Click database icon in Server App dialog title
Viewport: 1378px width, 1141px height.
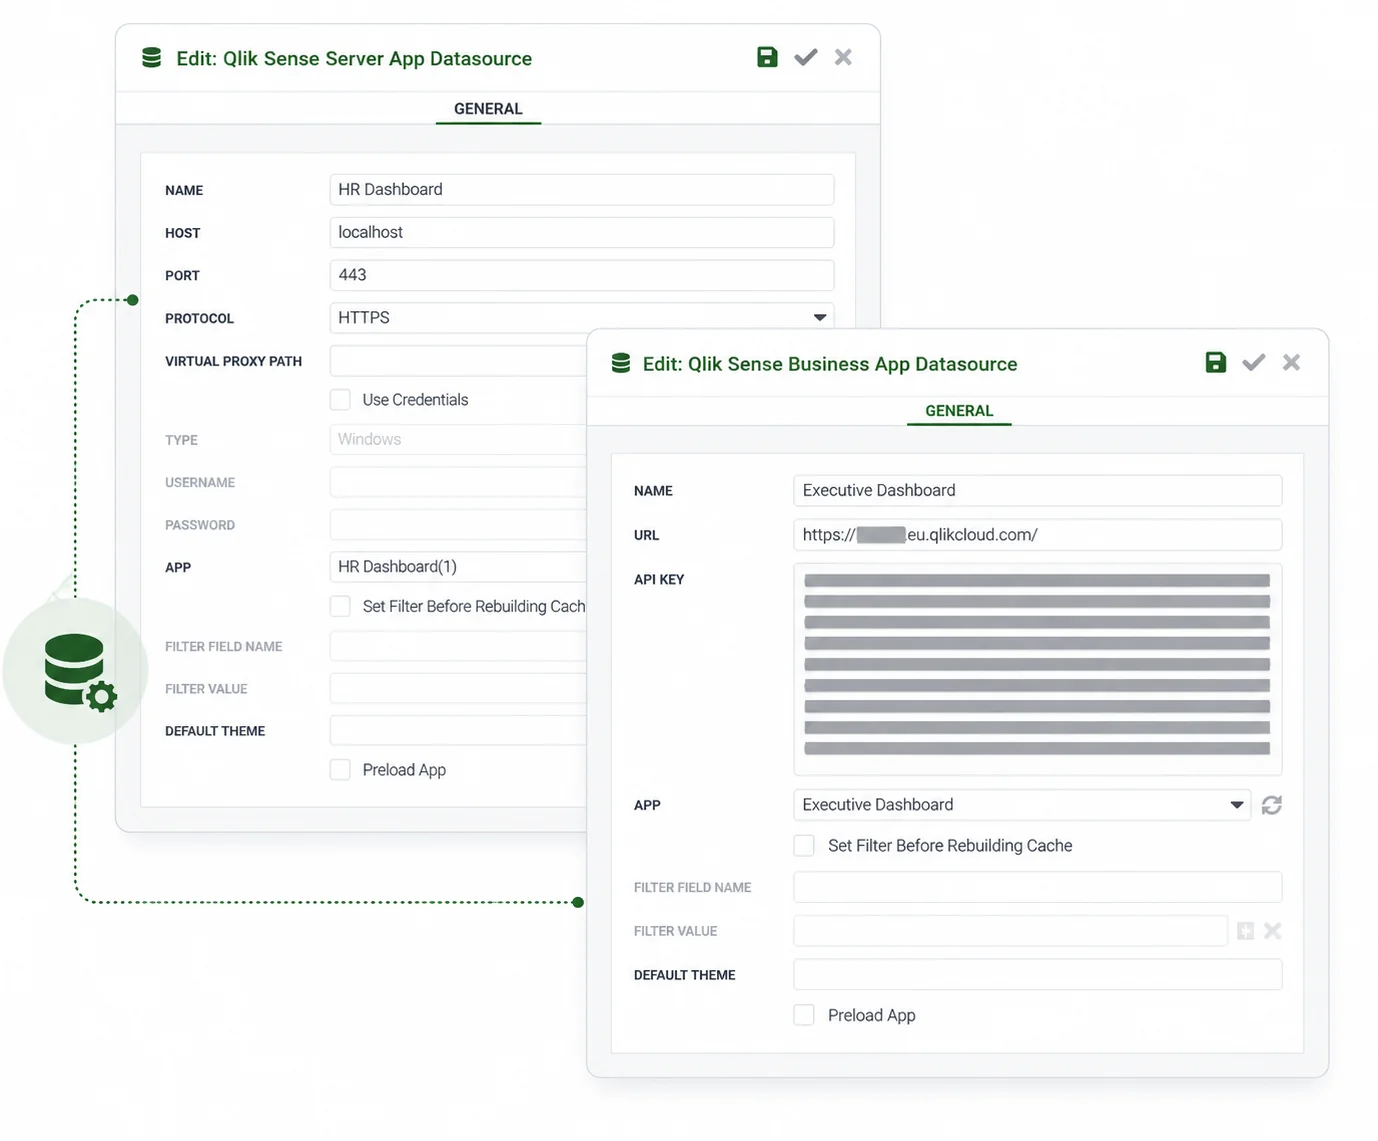tap(152, 58)
